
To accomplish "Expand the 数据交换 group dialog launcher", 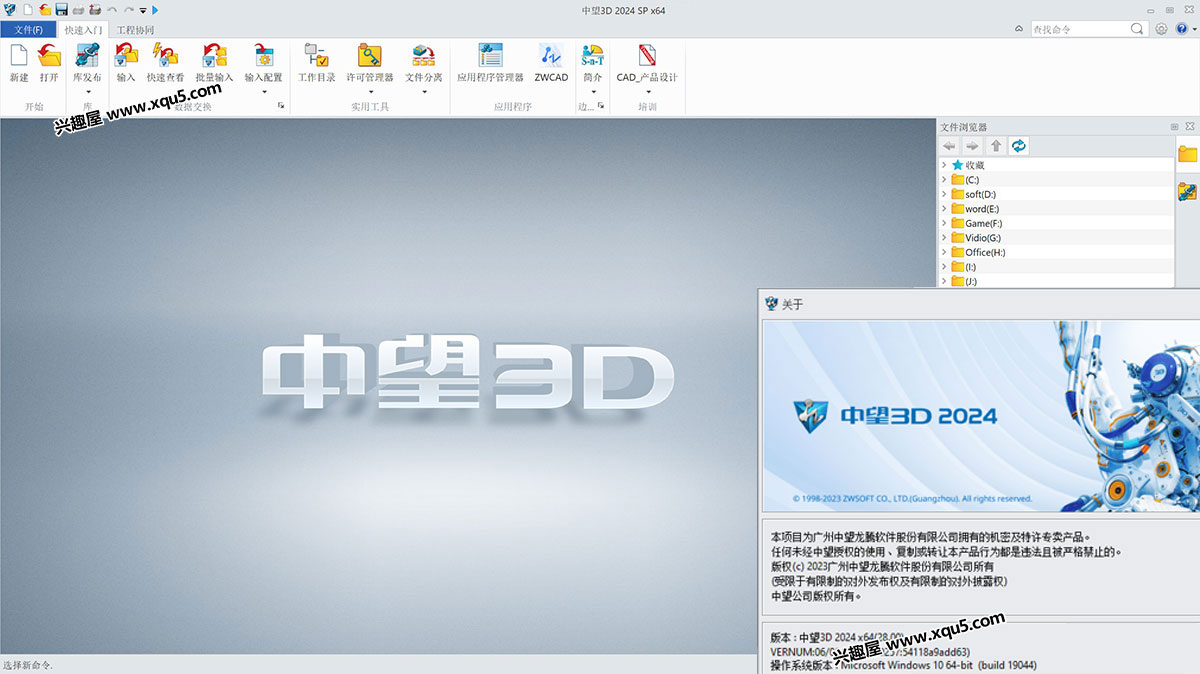I will (281, 106).
